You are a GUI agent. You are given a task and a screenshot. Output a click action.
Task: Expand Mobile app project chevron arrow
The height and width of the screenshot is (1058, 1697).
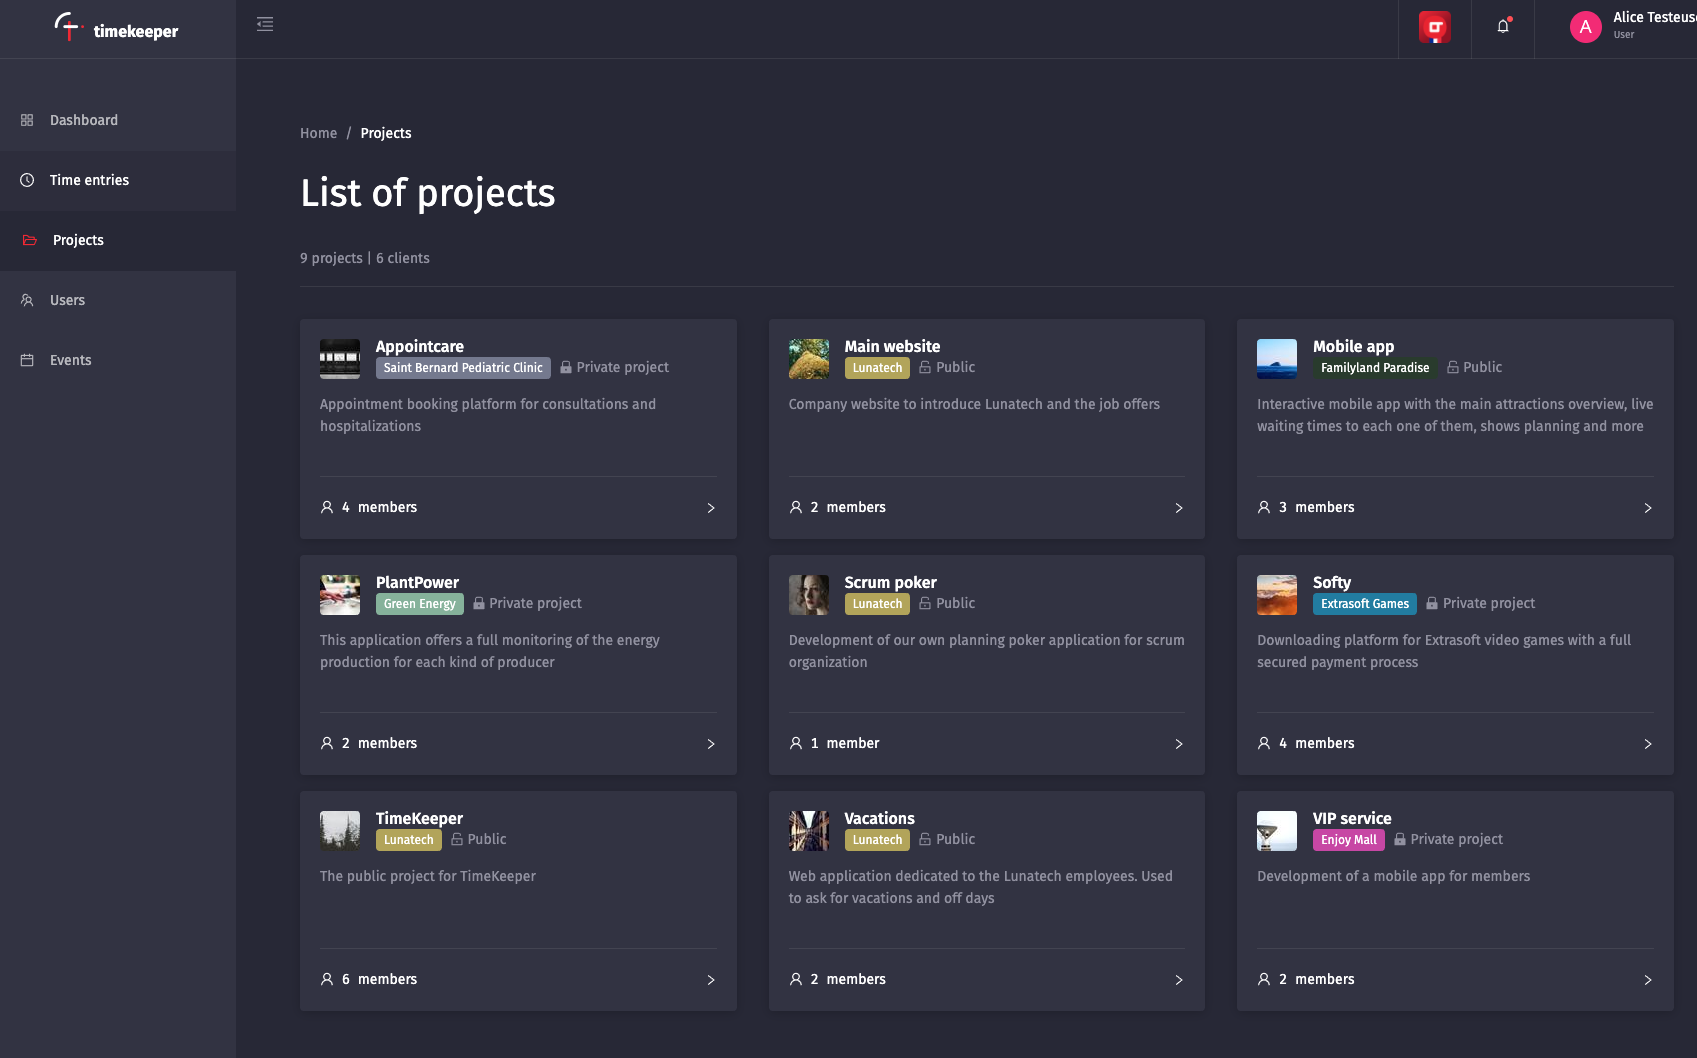[1648, 508]
